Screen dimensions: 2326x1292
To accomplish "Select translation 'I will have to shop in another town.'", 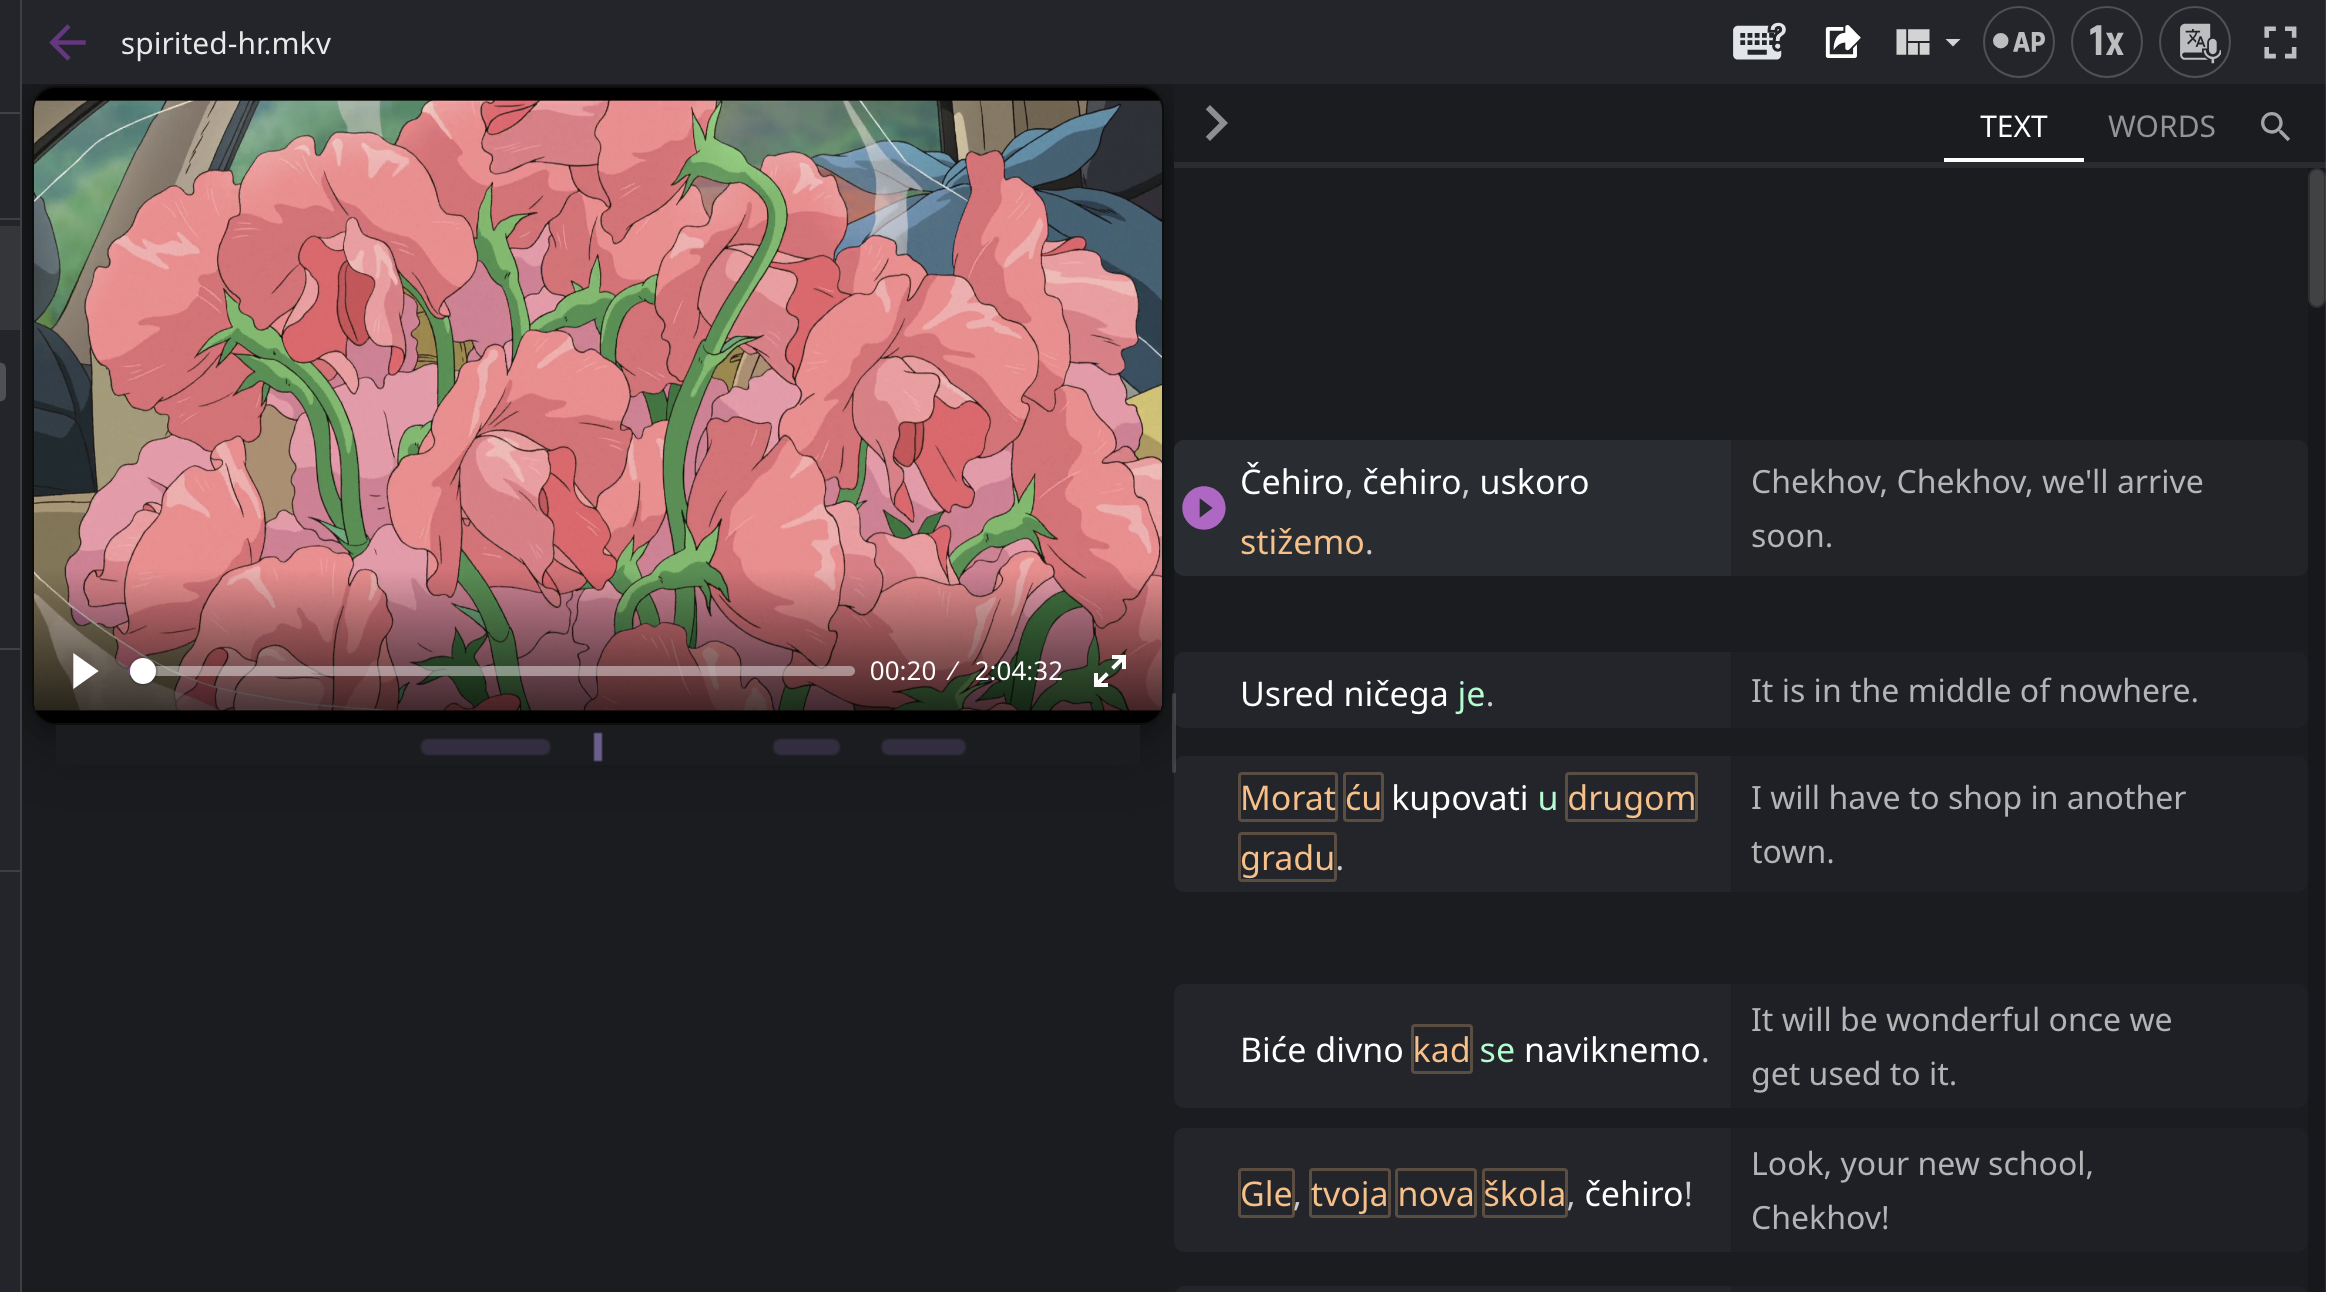I will pyautogui.click(x=1968, y=825).
